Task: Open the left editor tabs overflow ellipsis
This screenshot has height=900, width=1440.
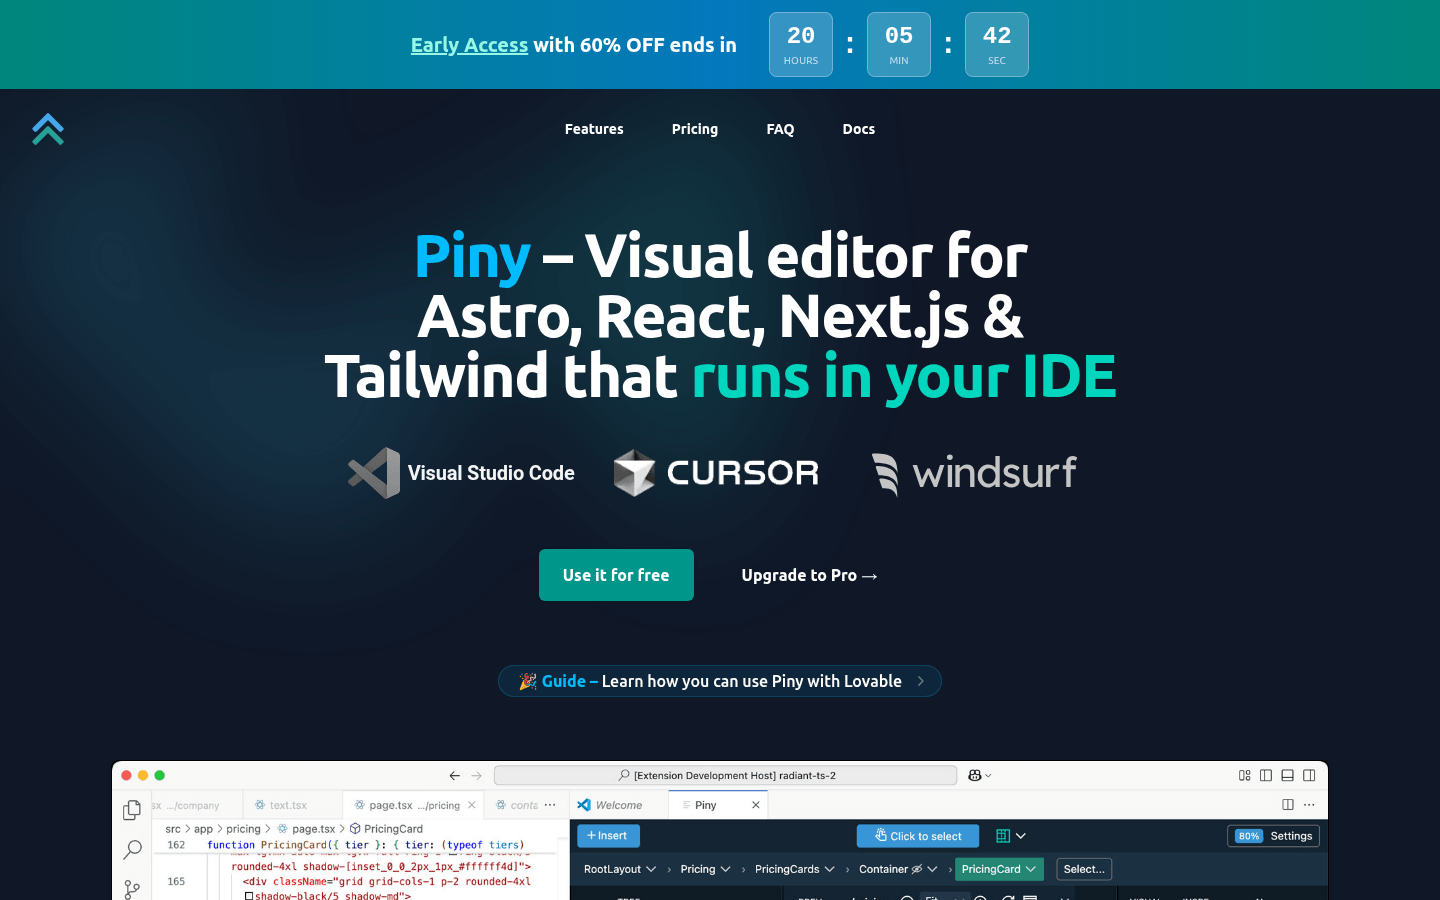Action: (550, 804)
